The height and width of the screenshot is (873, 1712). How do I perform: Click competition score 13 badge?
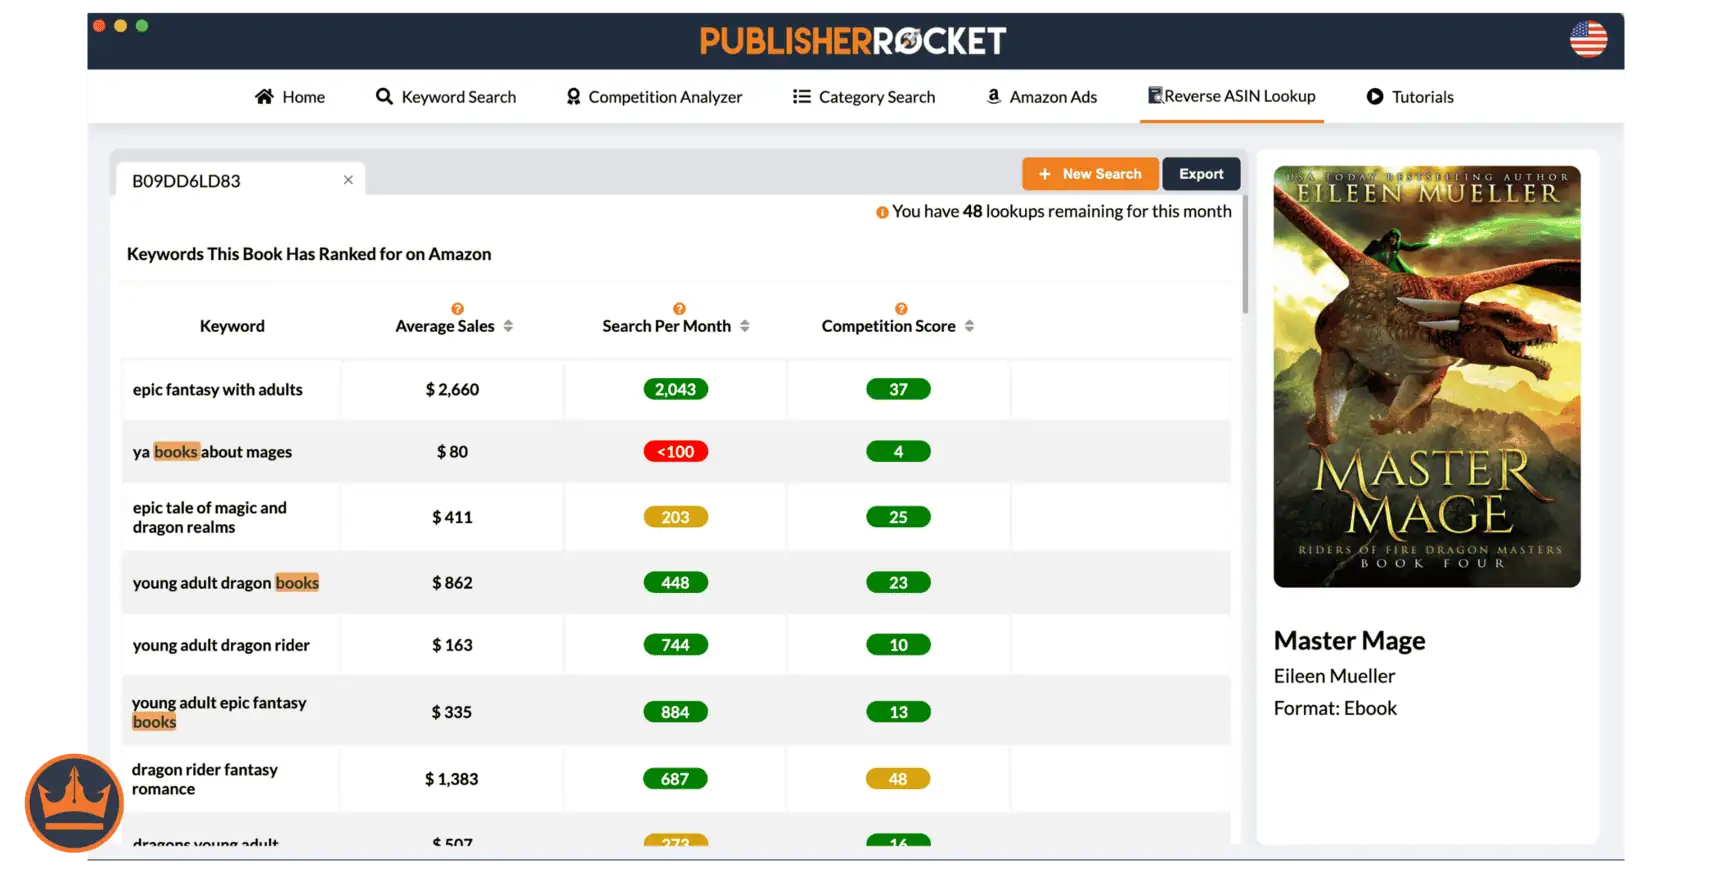(x=898, y=712)
